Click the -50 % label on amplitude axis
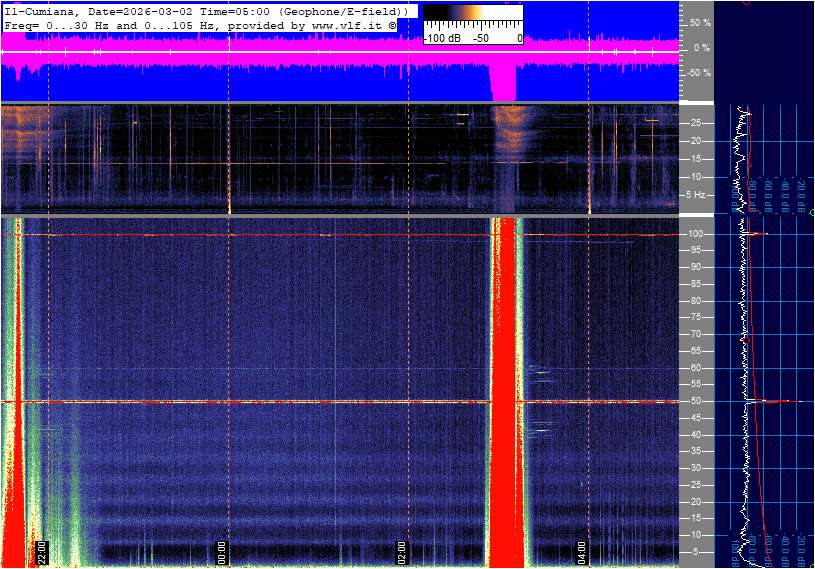This screenshot has height=569, width=815. pos(697,73)
